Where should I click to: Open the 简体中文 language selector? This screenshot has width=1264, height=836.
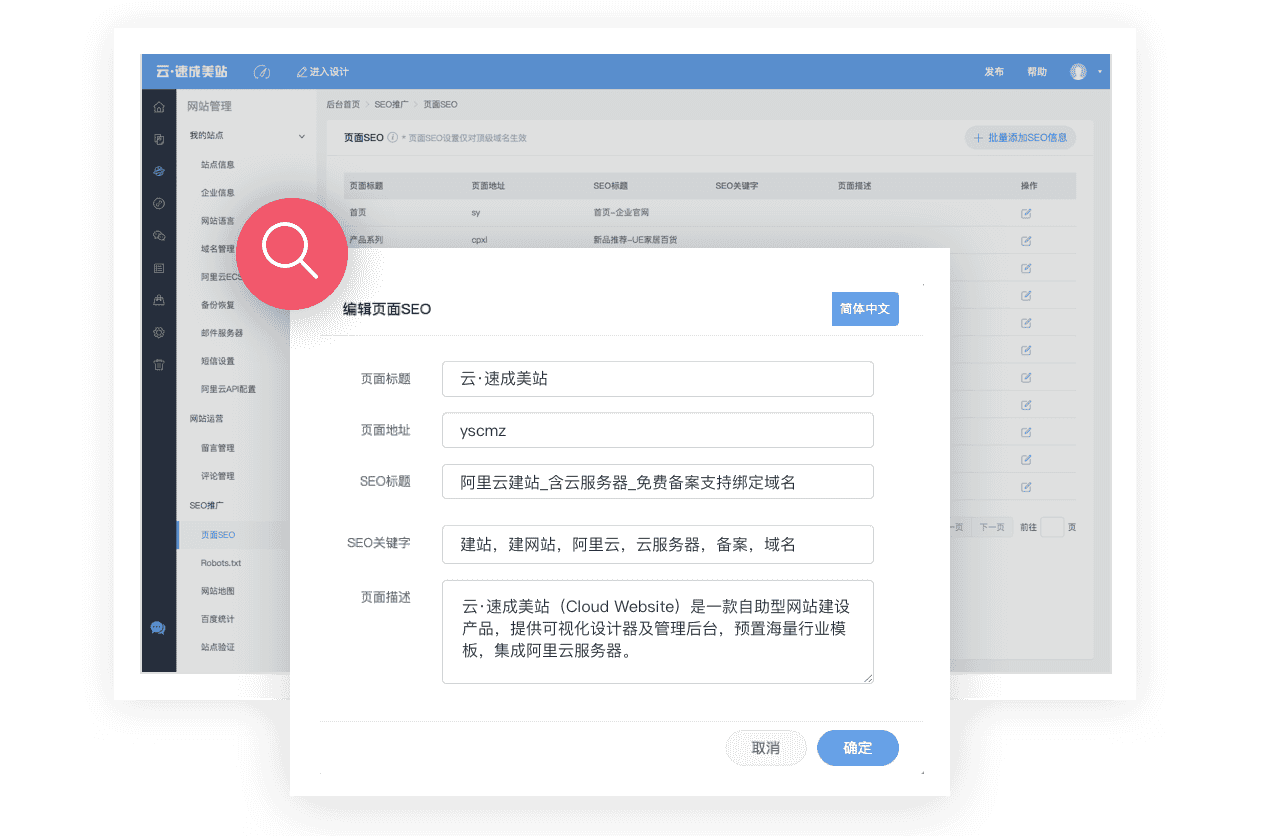(865, 309)
